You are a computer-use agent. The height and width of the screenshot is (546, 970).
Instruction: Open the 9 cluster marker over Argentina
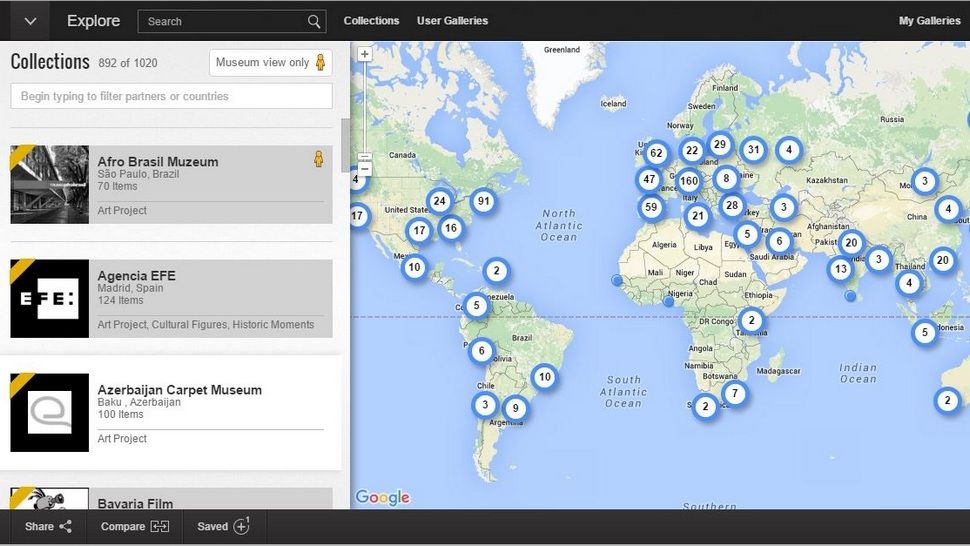pos(515,408)
